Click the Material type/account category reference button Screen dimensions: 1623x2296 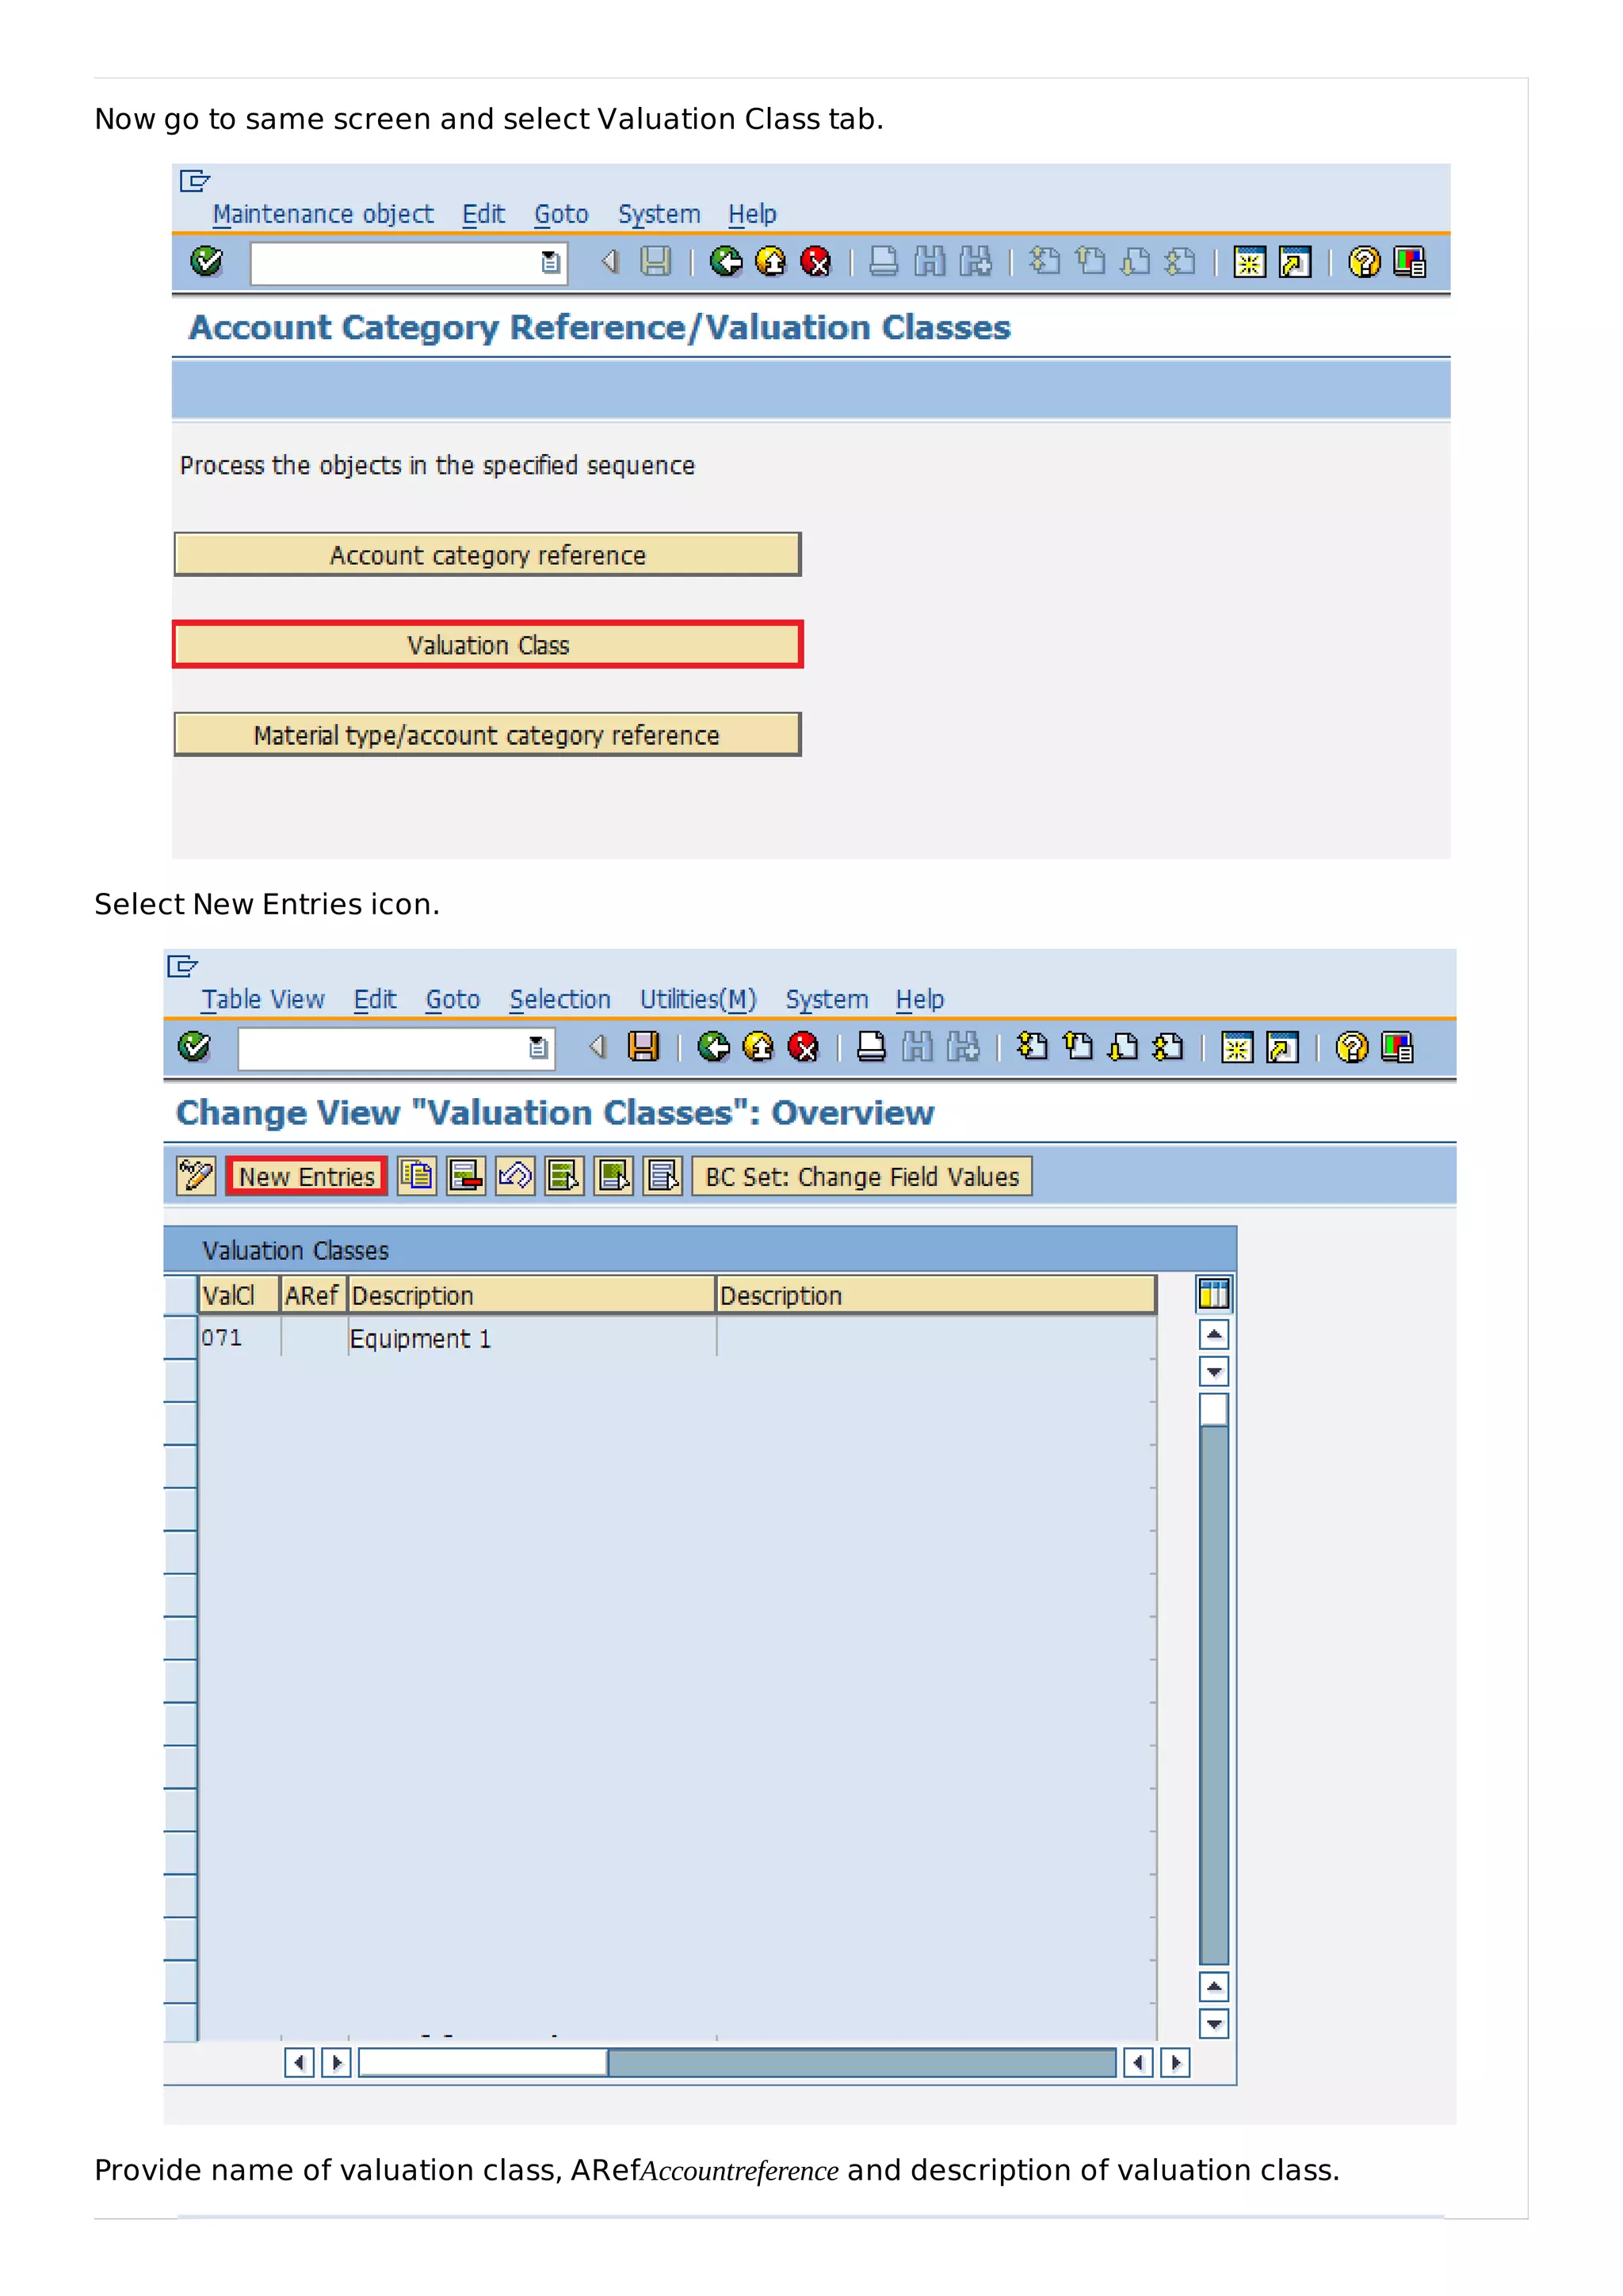487,734
